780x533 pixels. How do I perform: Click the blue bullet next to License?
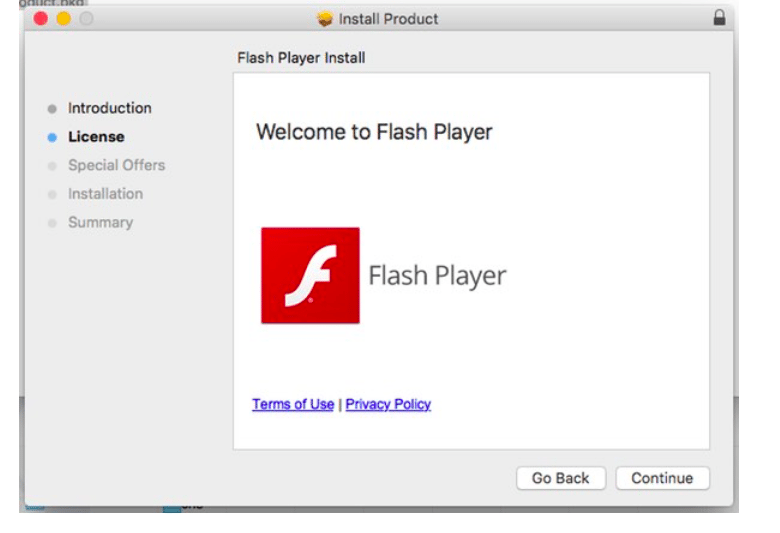pyautogui.click(x=52, y=137)
